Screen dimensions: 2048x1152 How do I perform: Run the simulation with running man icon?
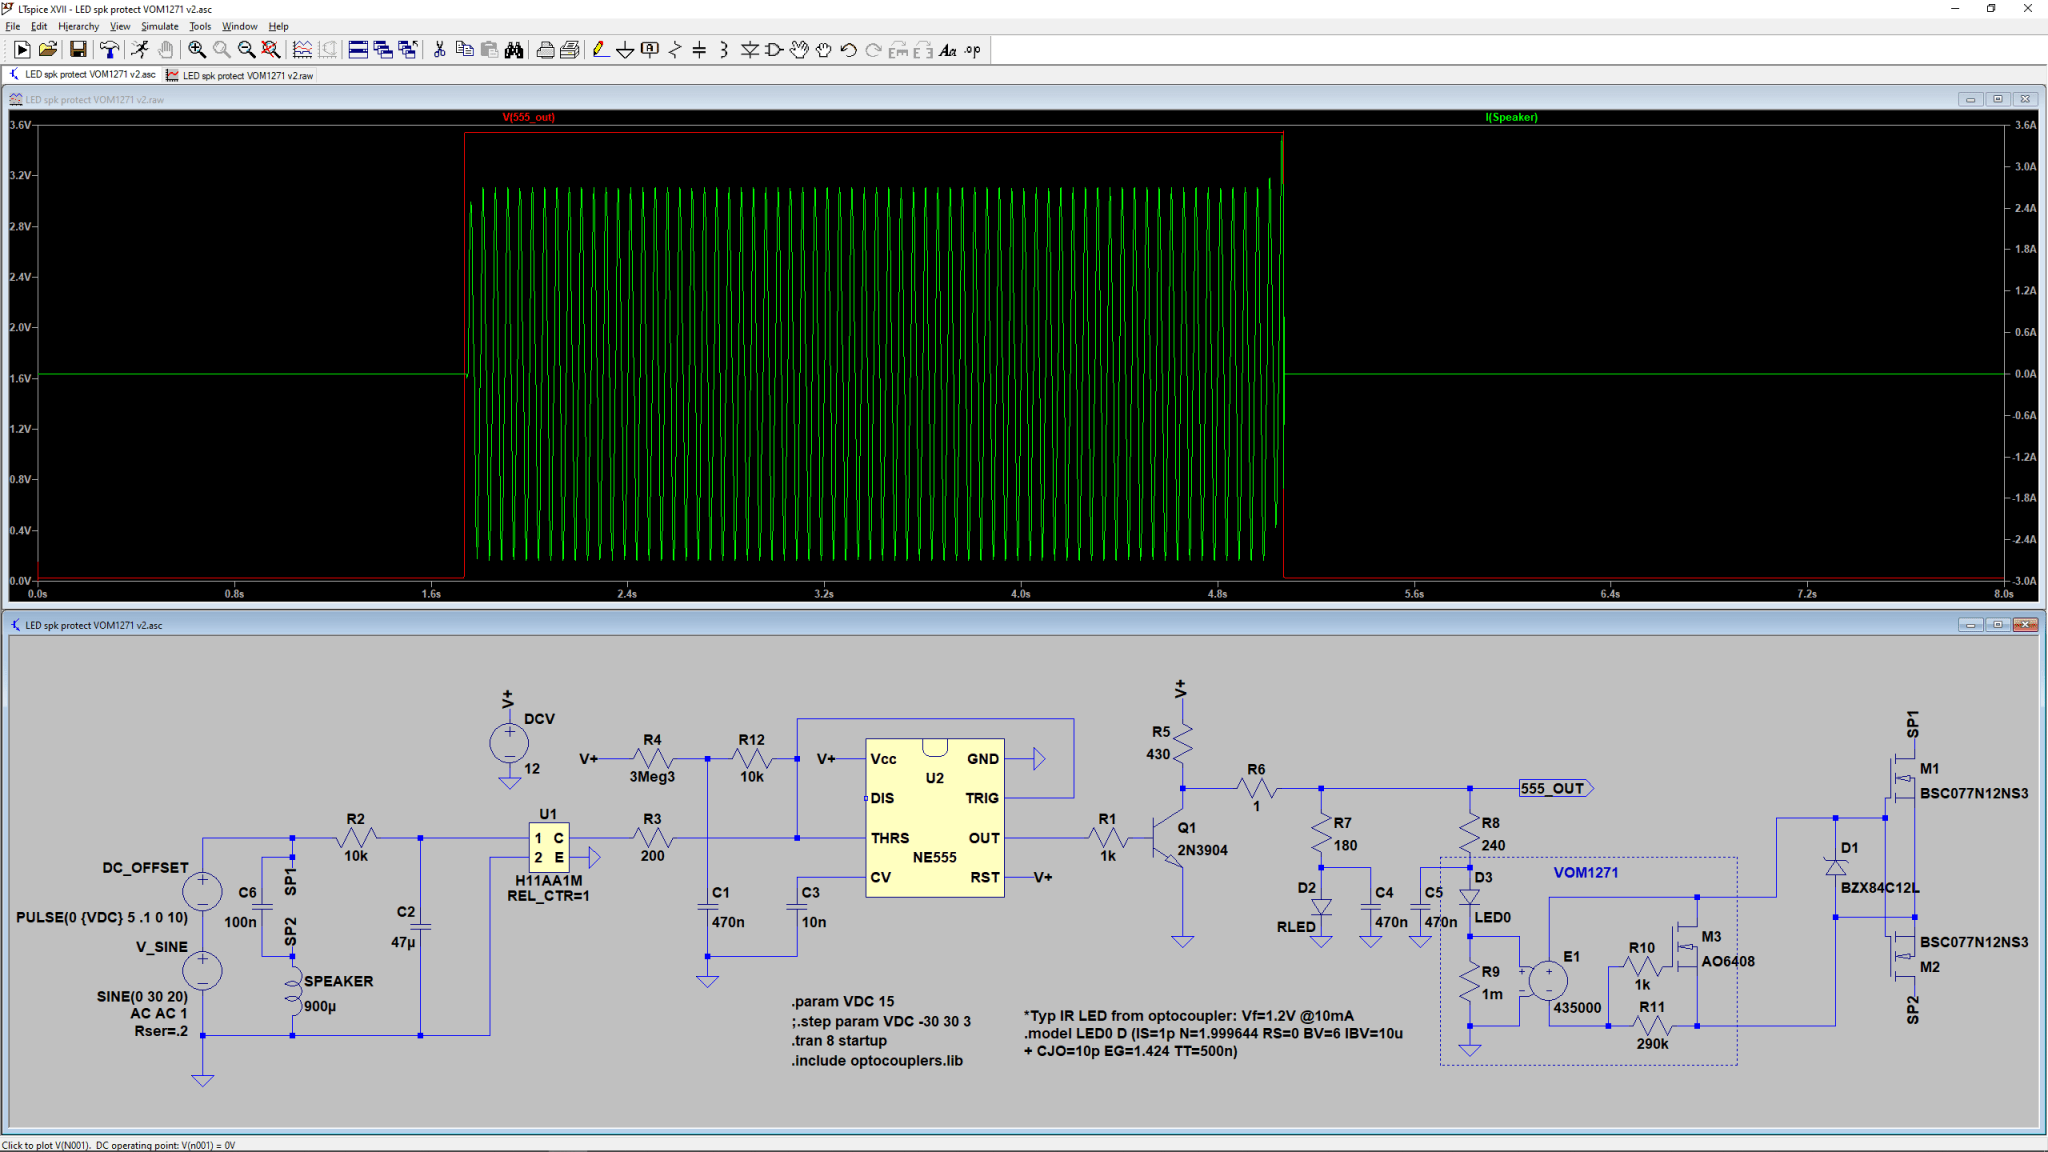140,49
